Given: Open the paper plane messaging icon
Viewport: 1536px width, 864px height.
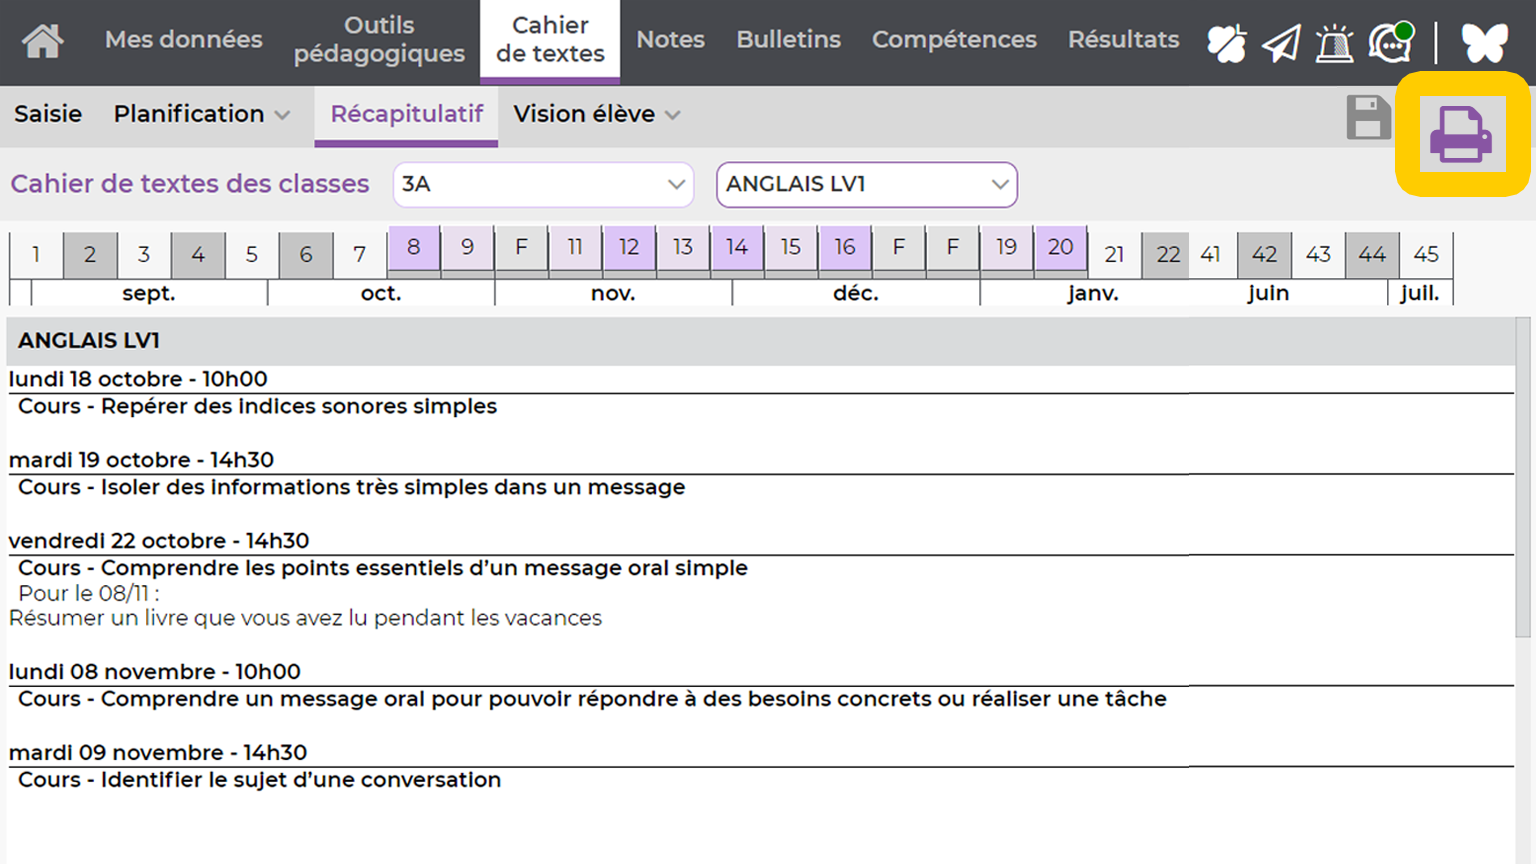Looking at the screenshot, I should point(1281,43).
